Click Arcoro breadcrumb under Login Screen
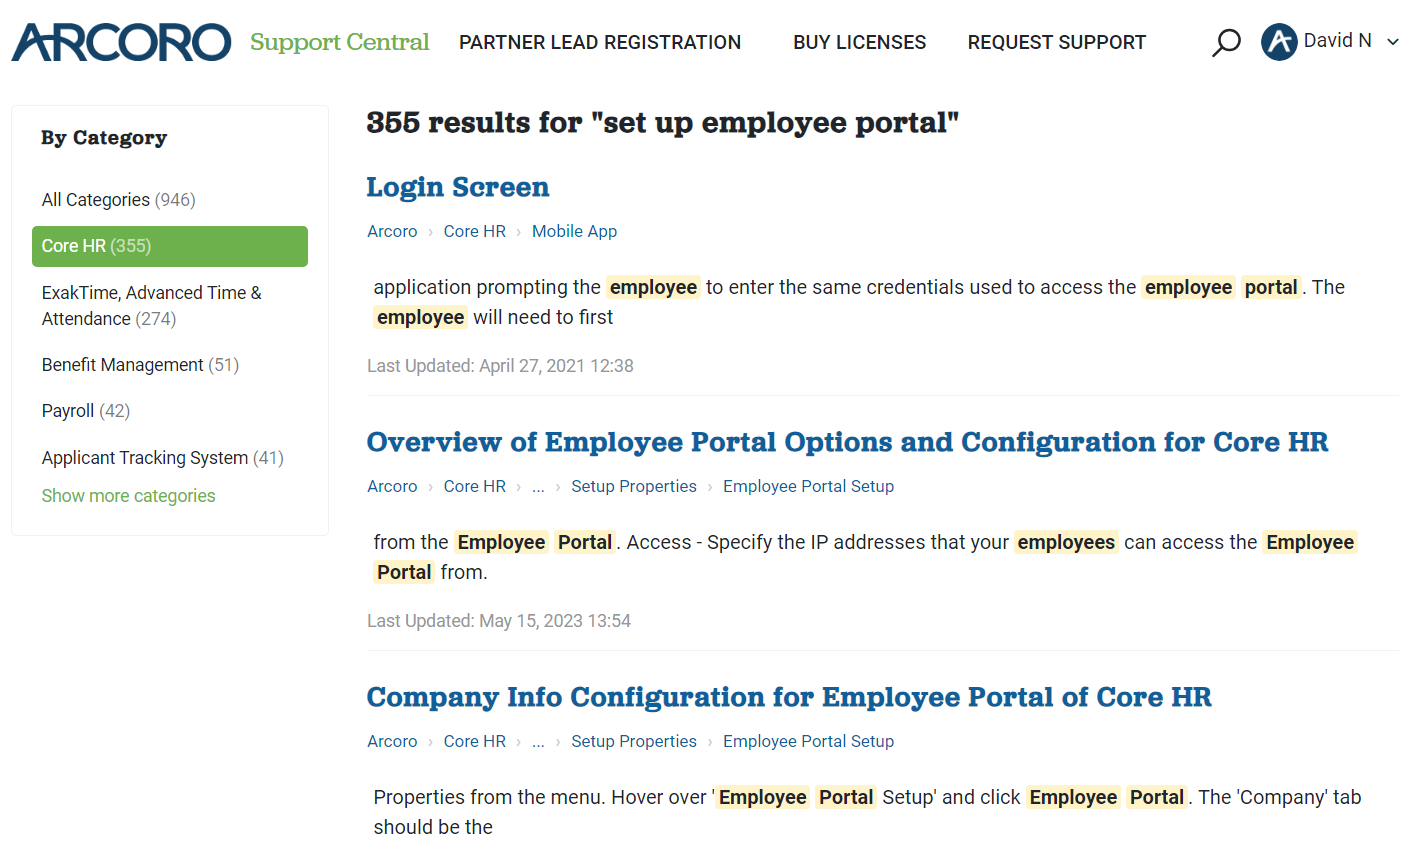This screenshot has width=1413, height=845. tap(392, 231)
